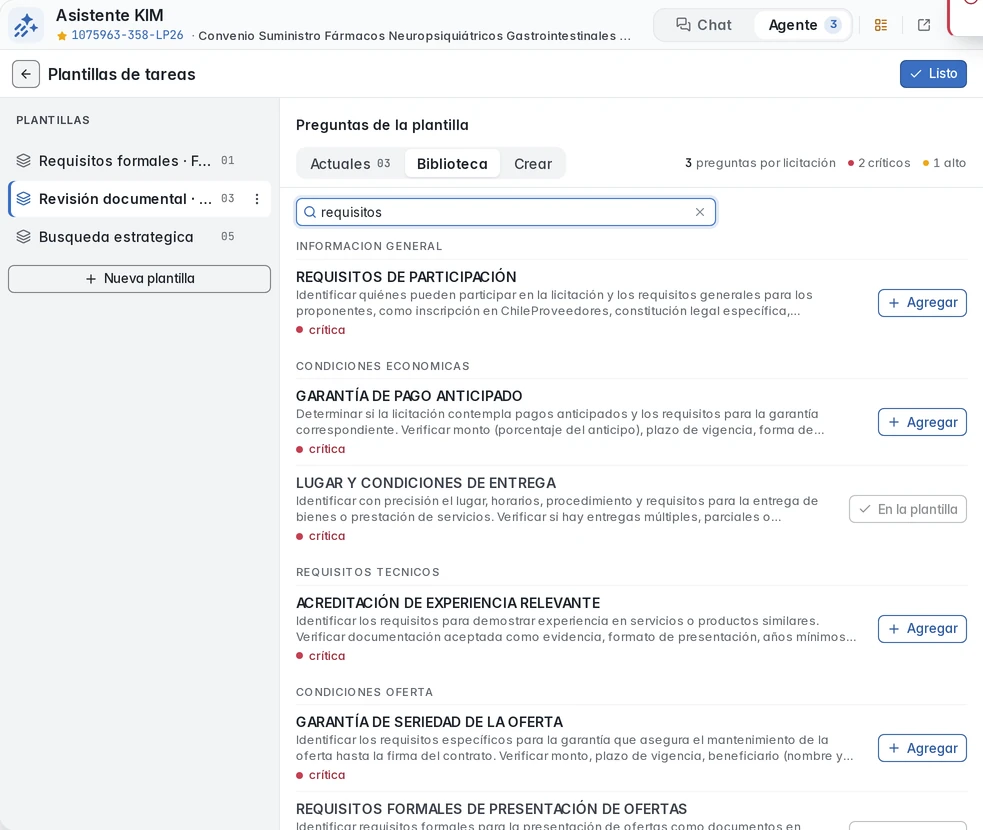
Task: Open the three-dot menu for Revisión documental
Action: (256, 199)
